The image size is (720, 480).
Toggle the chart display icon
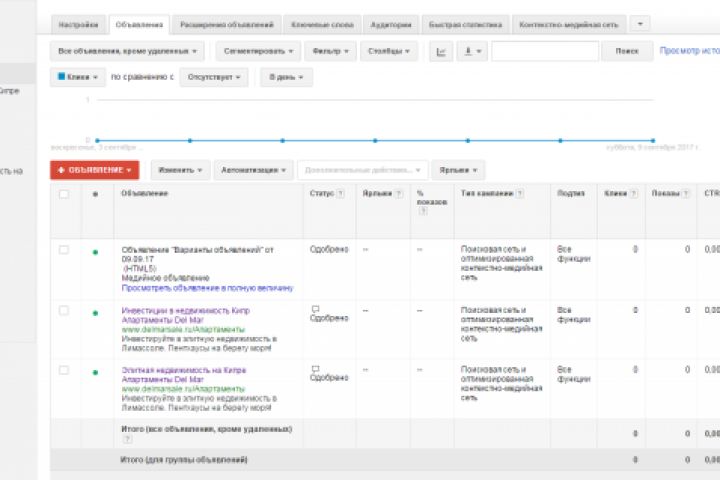pyautogui.click(x=441, y=51)
